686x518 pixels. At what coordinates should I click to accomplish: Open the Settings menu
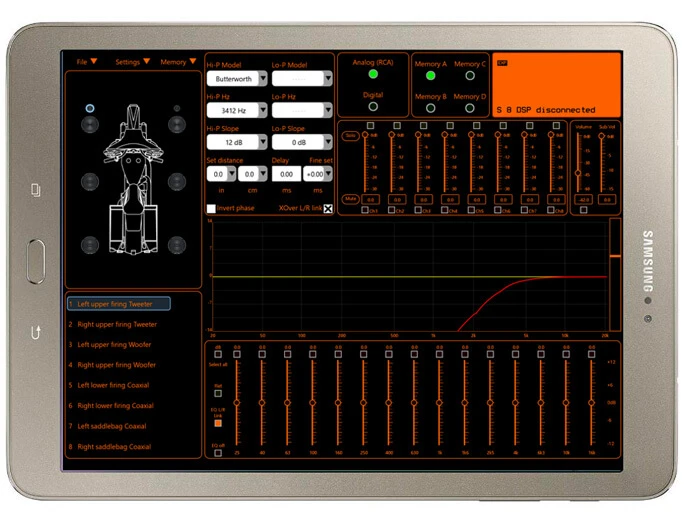tap(132, 62)
